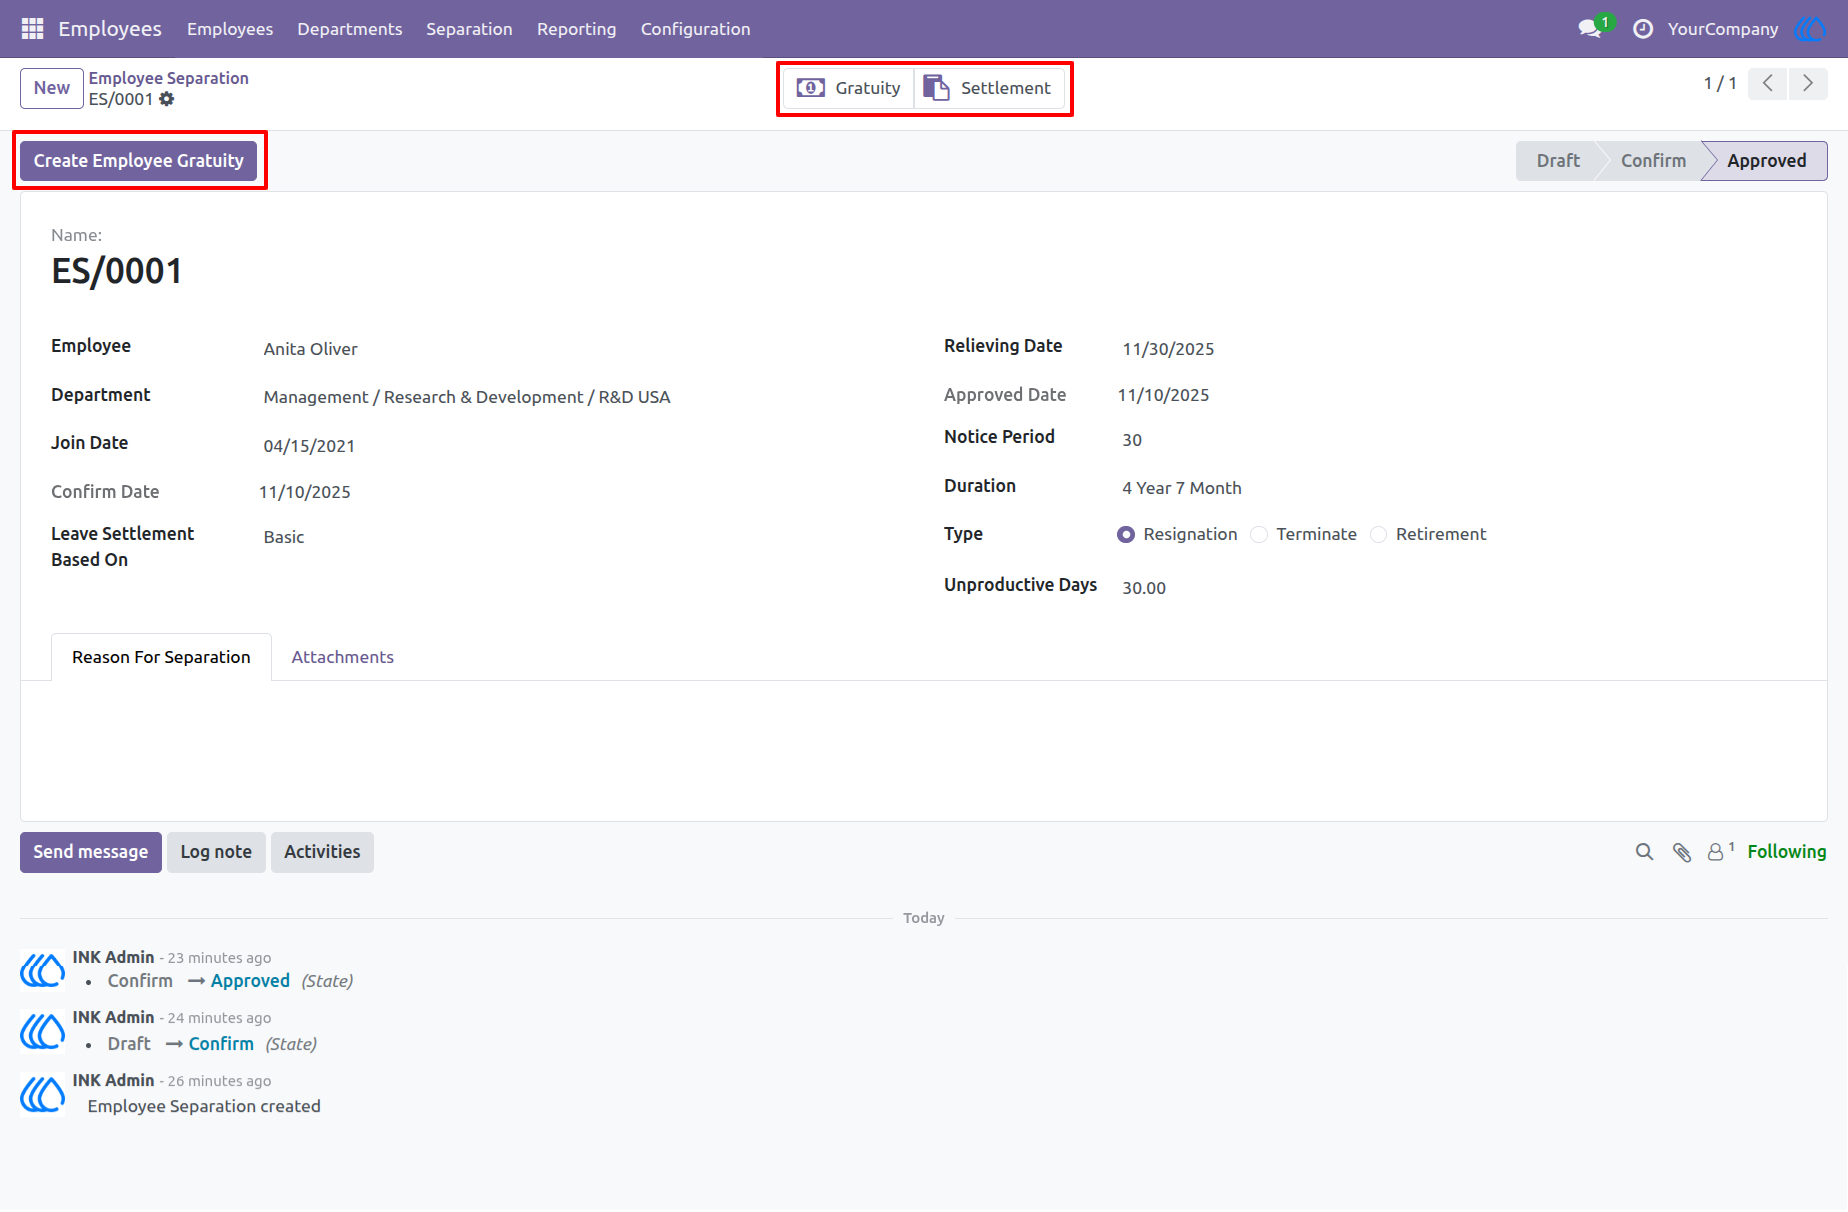
Task: Click the Draft status stage
Action: click(x=1558, y=161)
